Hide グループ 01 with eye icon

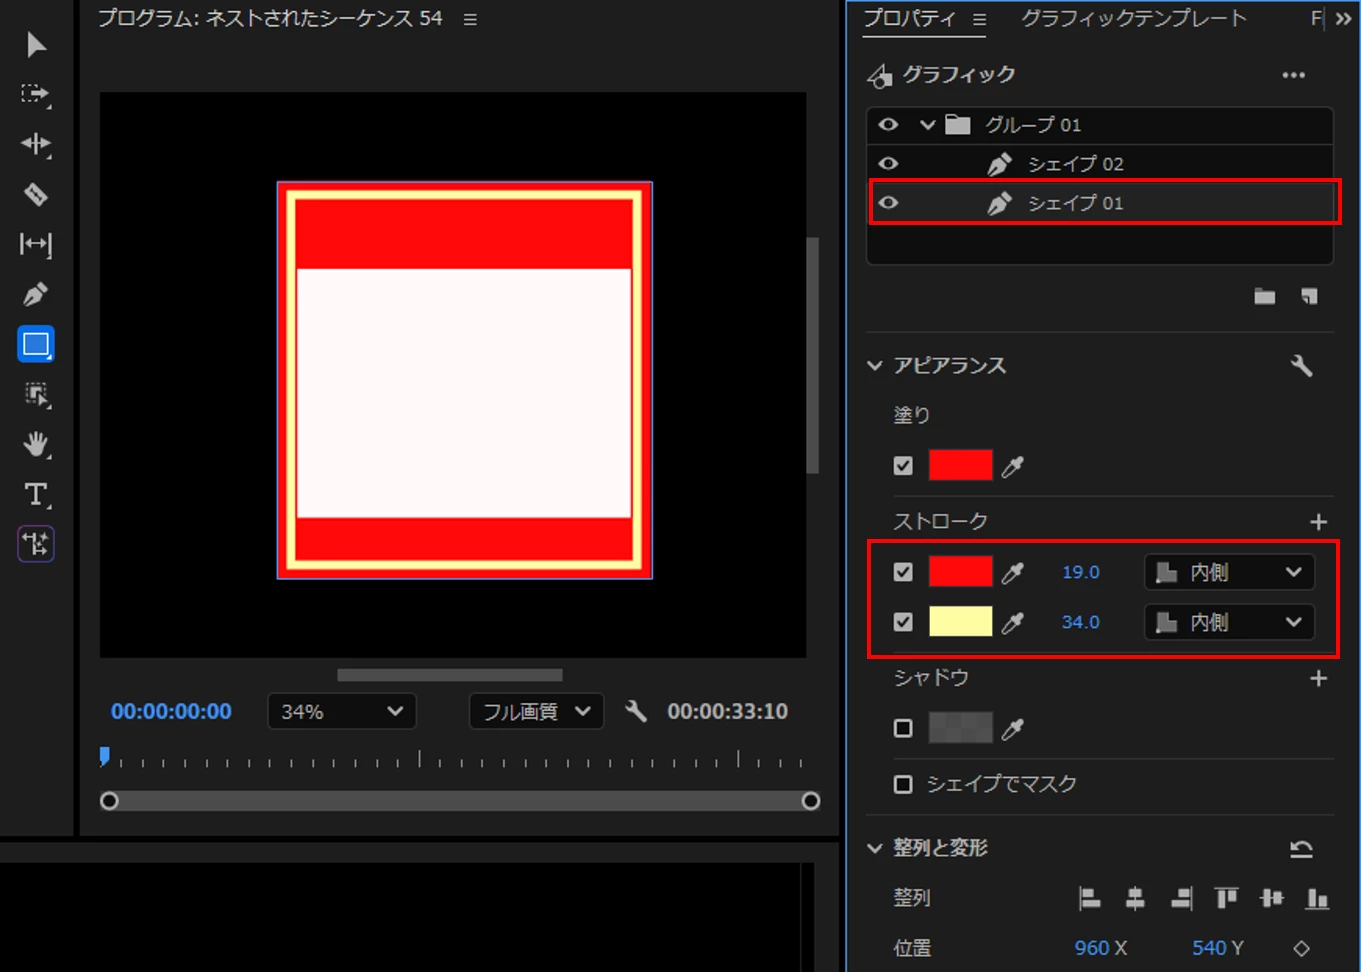pyautogui.click(x=888, y=125)
